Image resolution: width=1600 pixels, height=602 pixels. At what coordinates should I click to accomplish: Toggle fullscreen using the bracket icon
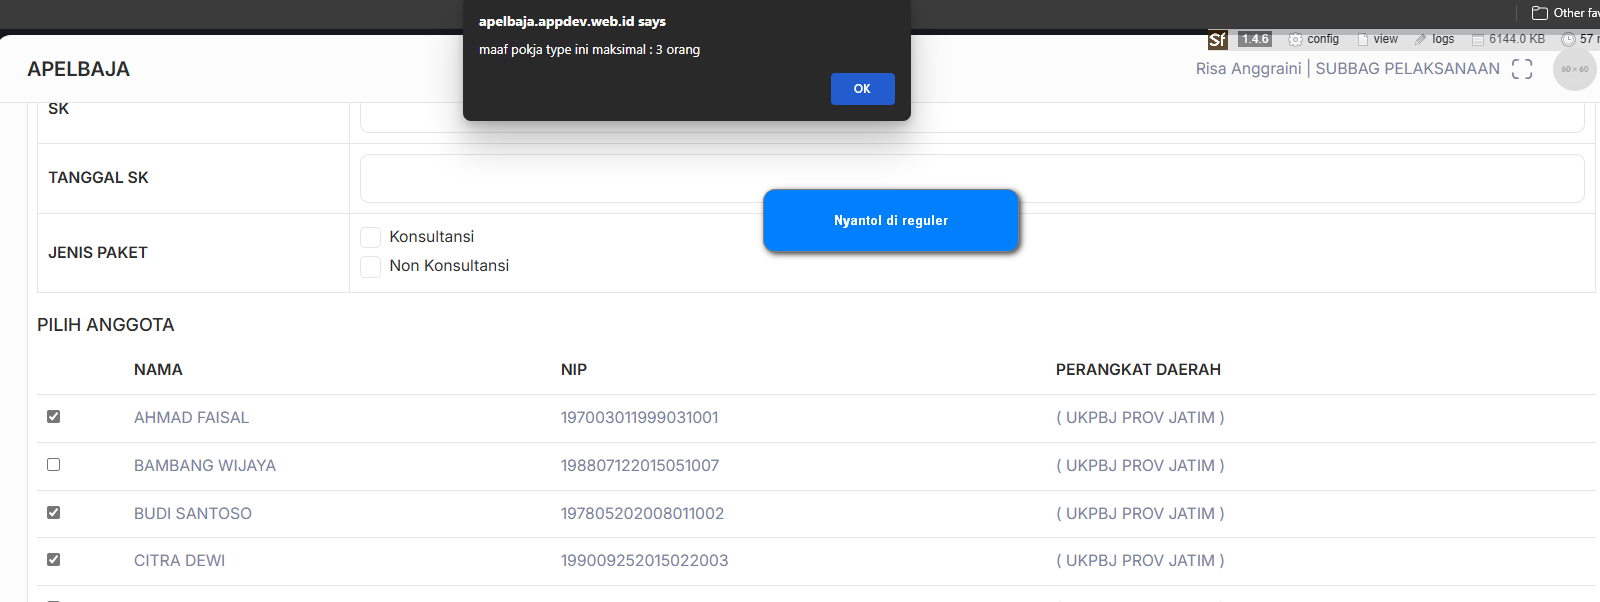(x=1522, y=69)
